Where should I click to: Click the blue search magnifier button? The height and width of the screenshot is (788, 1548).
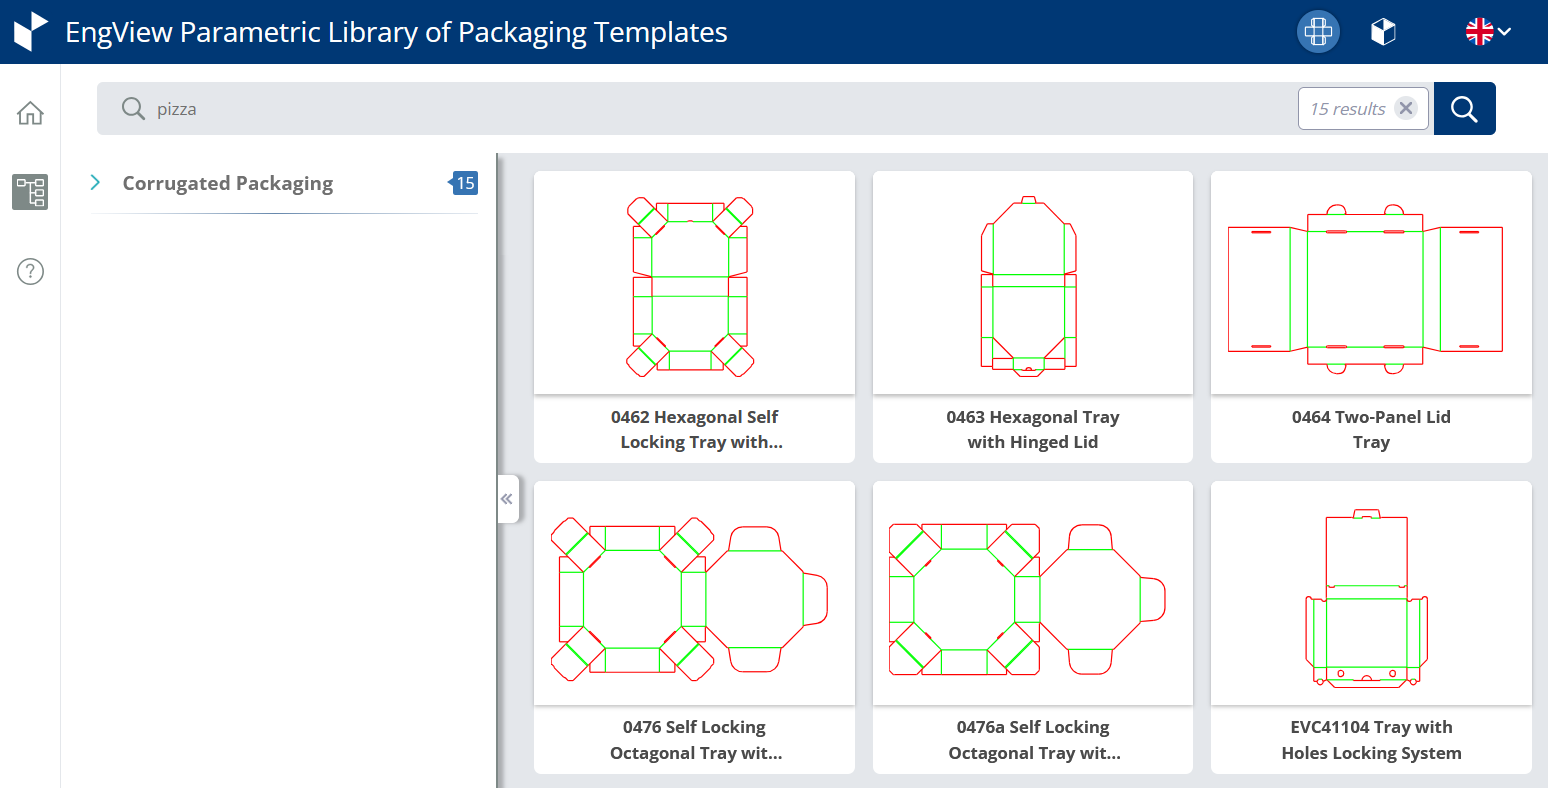click(1464, 109)
